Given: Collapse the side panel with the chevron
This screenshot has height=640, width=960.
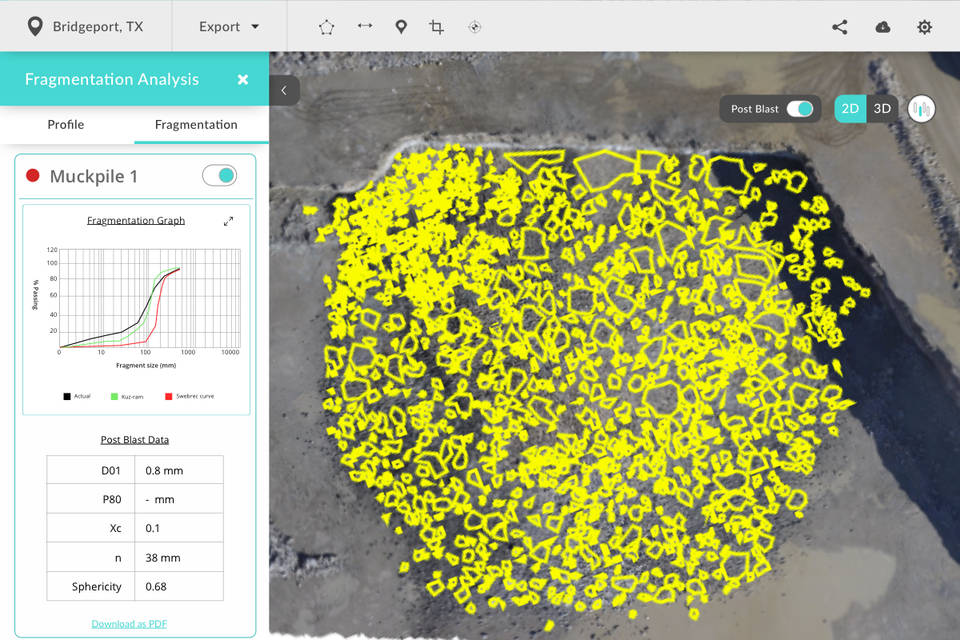Looking at the screenshot, I should pos(284,90).
